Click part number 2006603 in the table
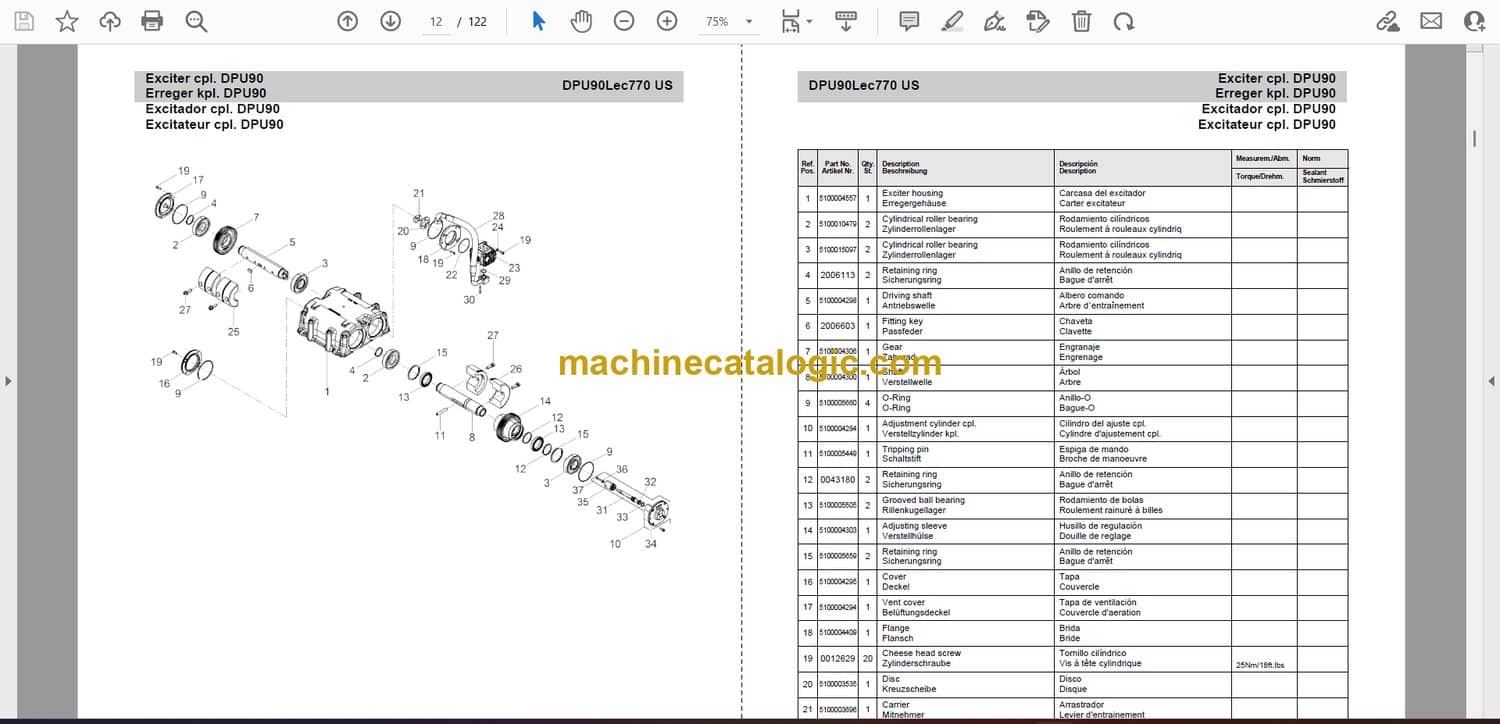This screenshot has height=724, width=1500. [x=838, y=326]
